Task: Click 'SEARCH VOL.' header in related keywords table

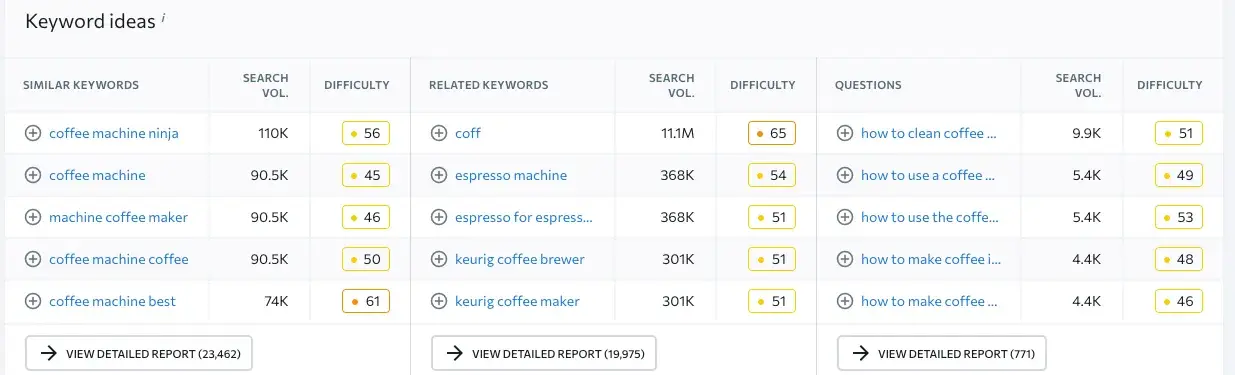Action: [x=671, y=85]
